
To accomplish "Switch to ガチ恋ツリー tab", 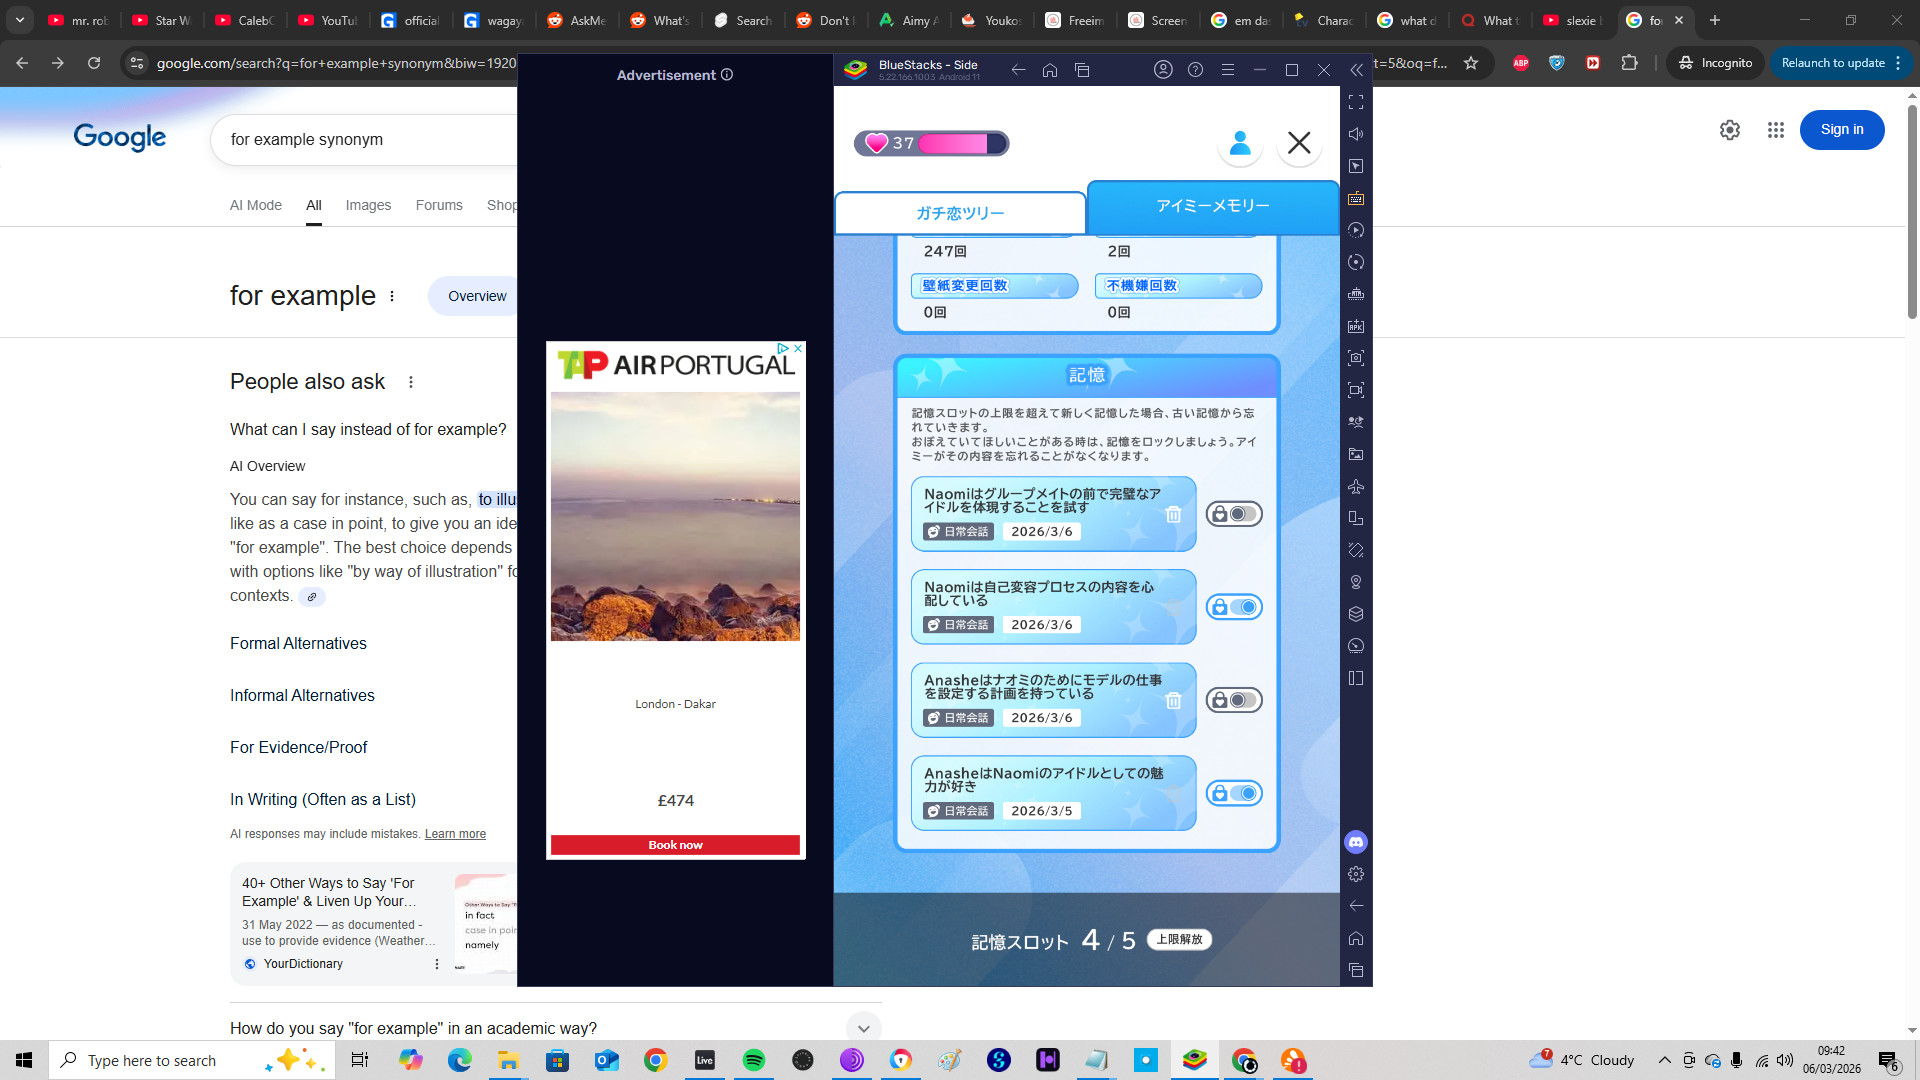I will coord(960,213).
